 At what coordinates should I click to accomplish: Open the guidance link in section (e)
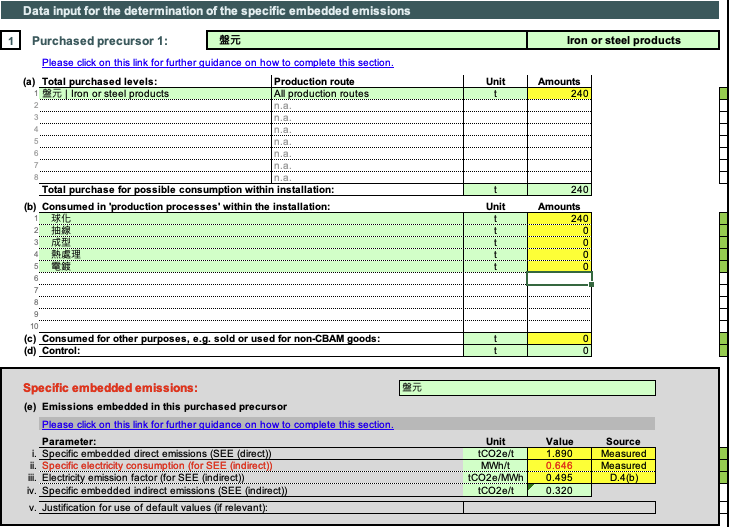tap(218, 424)
